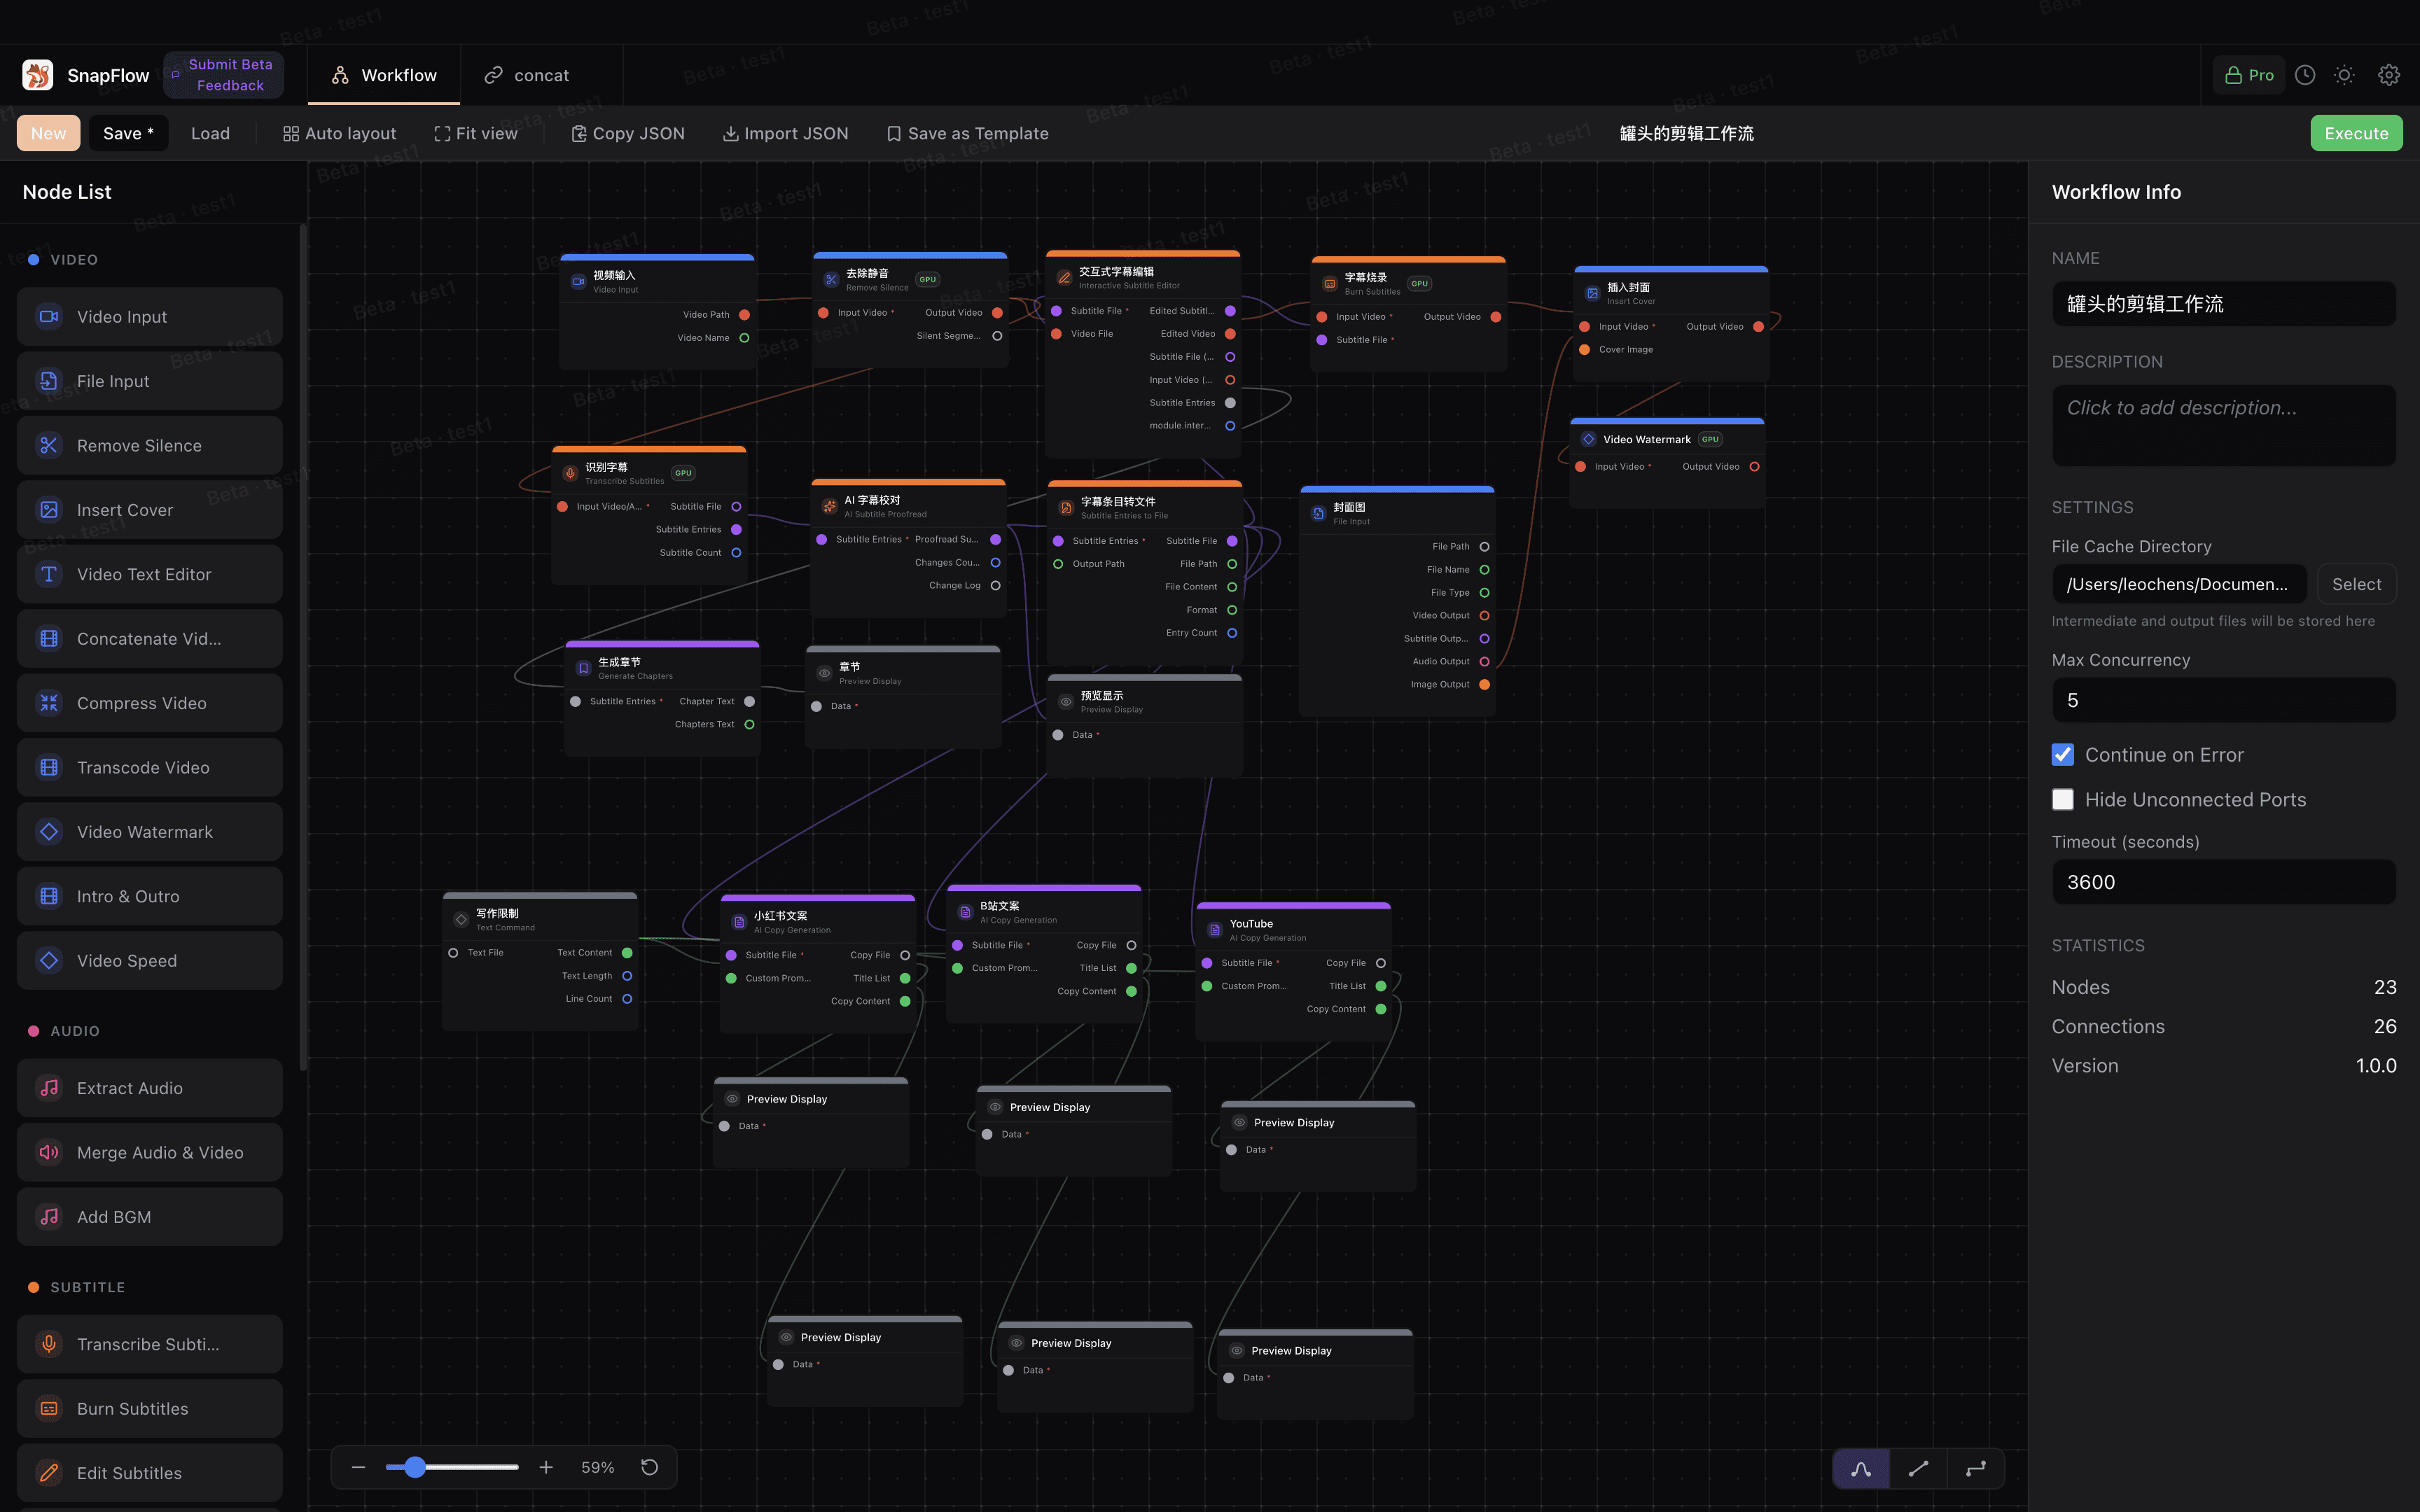Viewport: 2420px width, 1512px height.
Task: Add Remove Silence node from list
Action: click(150, 446)
